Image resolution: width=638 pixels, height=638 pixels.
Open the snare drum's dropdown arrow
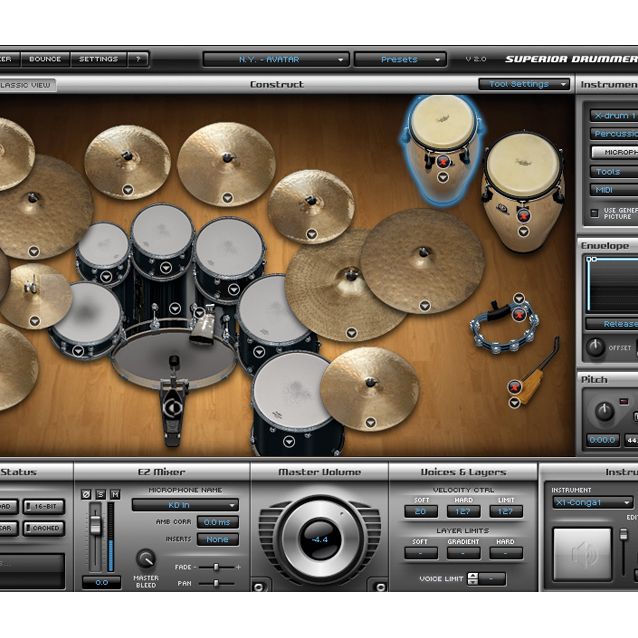tap(78, 351)
